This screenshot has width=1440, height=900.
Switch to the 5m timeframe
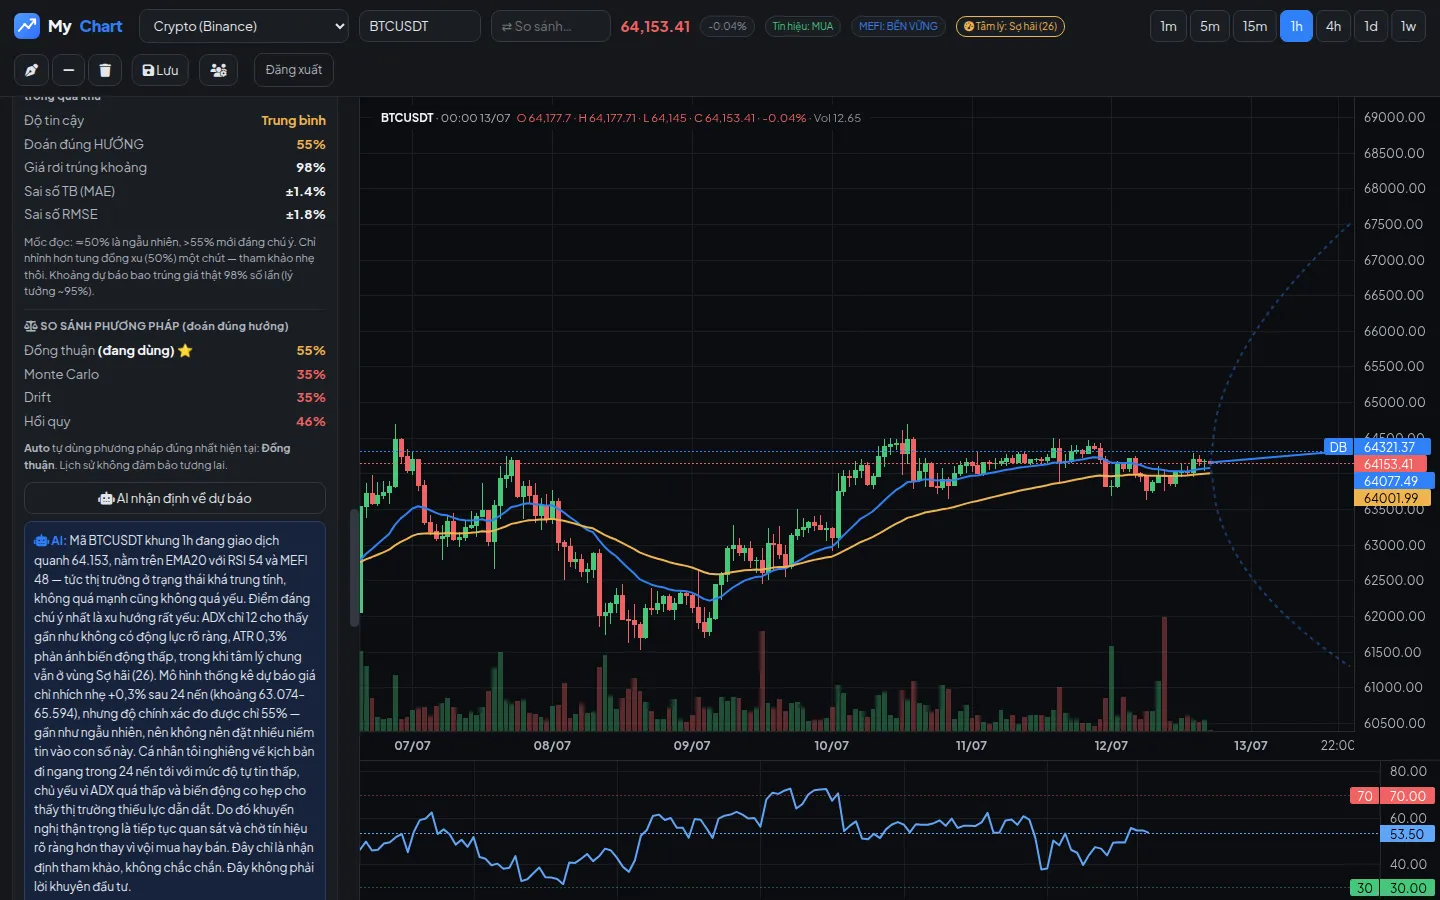1210,26
